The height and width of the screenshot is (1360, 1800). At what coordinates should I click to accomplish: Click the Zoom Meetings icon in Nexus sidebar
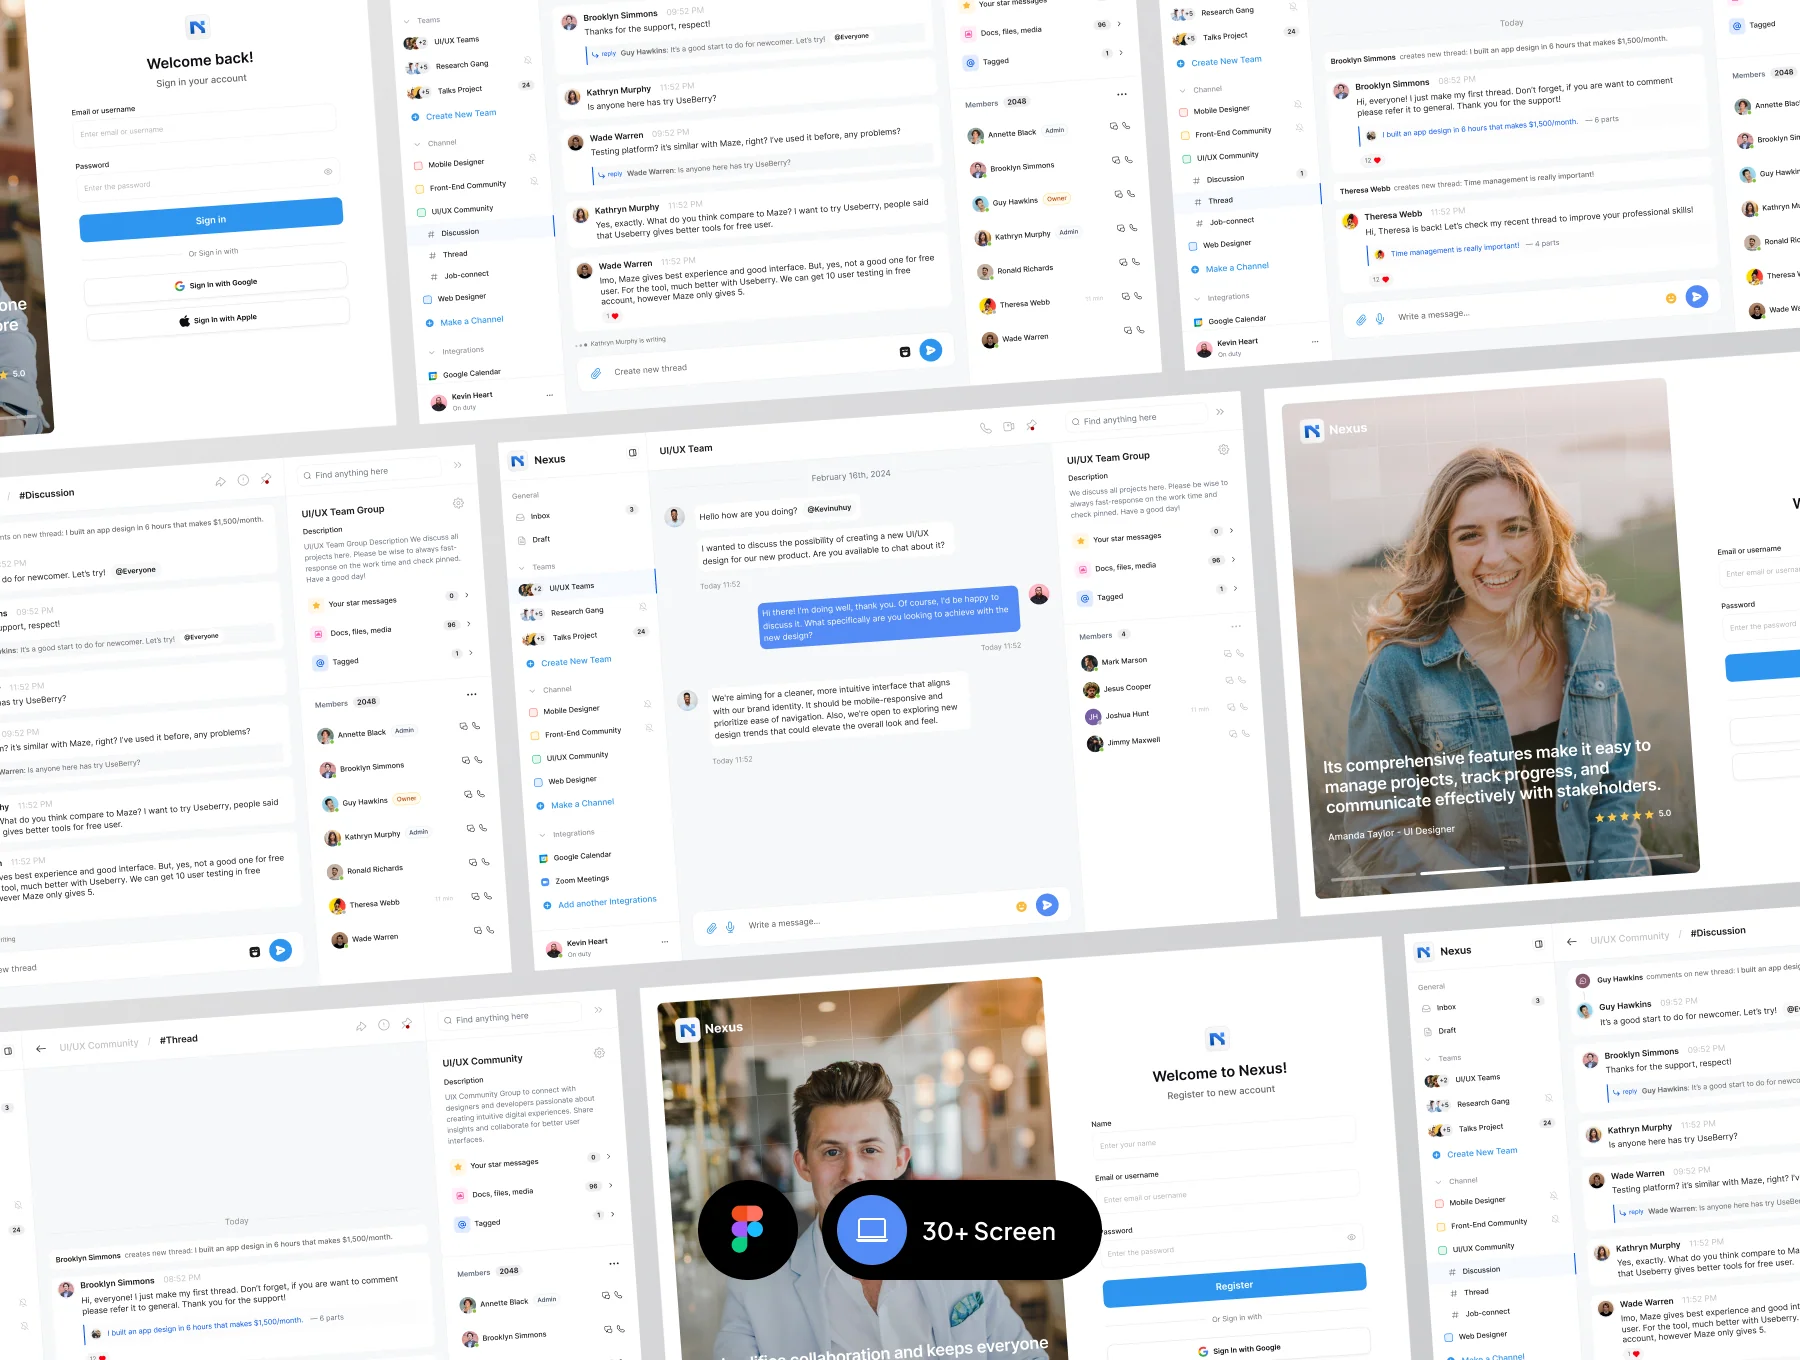(545, 882)
